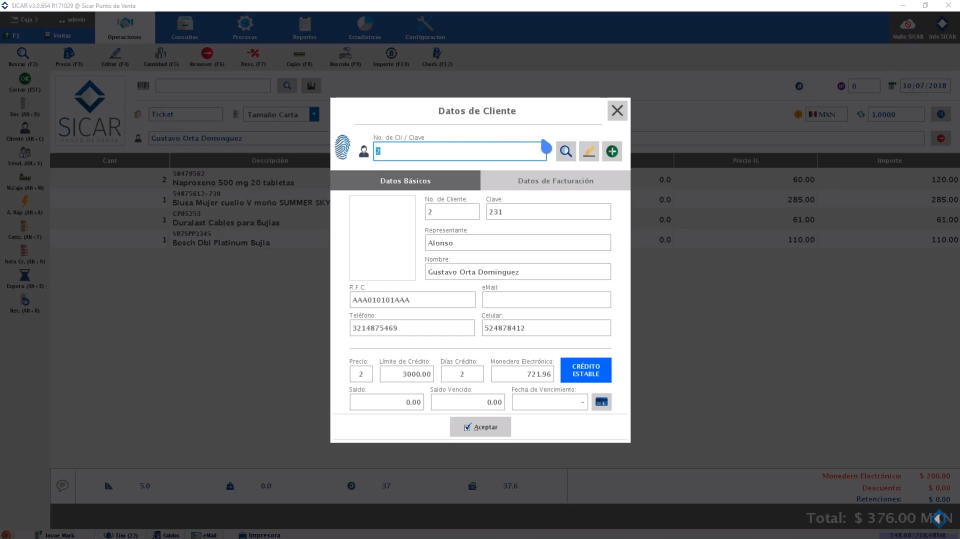This screenshot has width=960, height=539.
Task: Click the edit pencil icon beside client search
Action: point(589,151)
